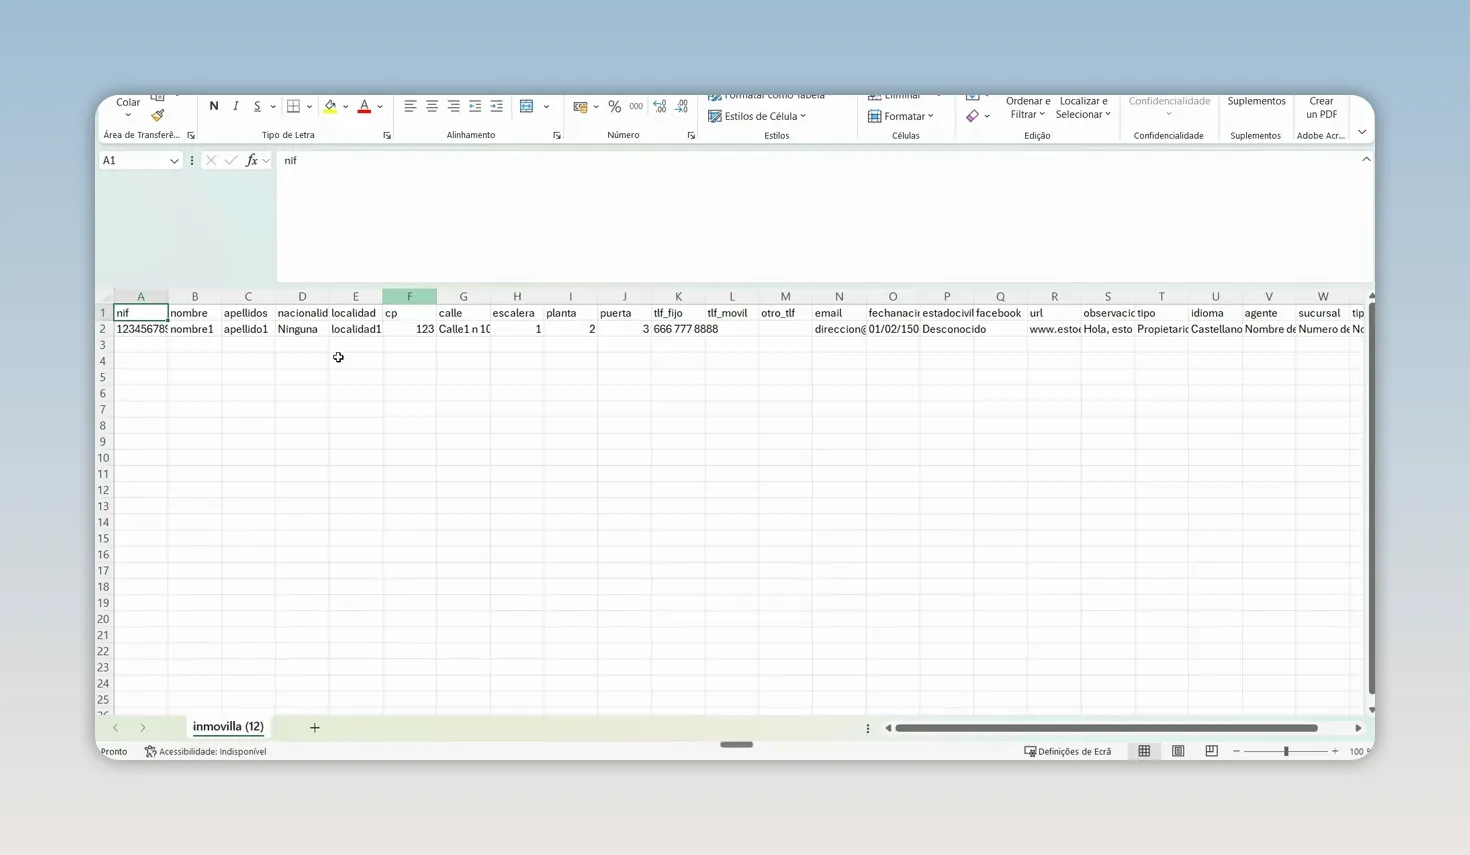The width and height of the screenshot is (1470, 855).
Task: Decrease indent
Action: pos(475,106)
